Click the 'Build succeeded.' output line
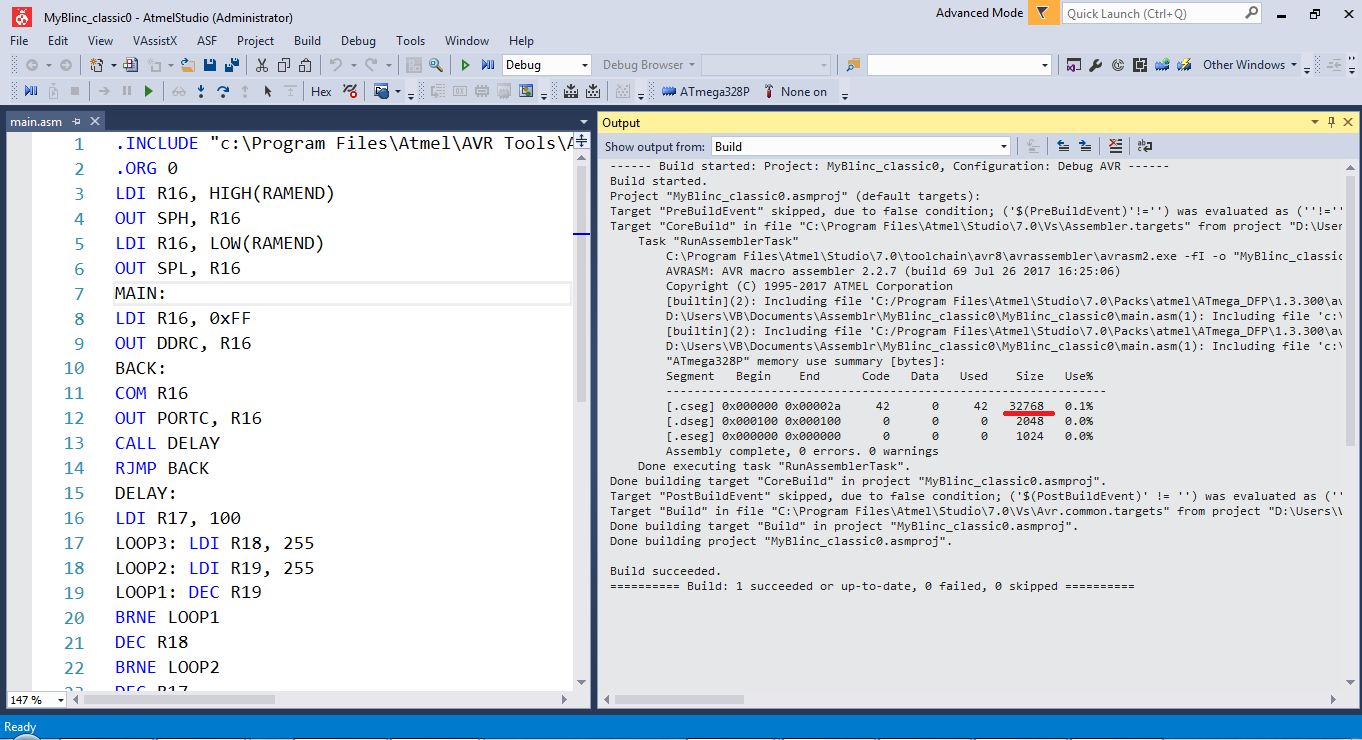Screen dimensions: 1362x740 click(666, 571)
